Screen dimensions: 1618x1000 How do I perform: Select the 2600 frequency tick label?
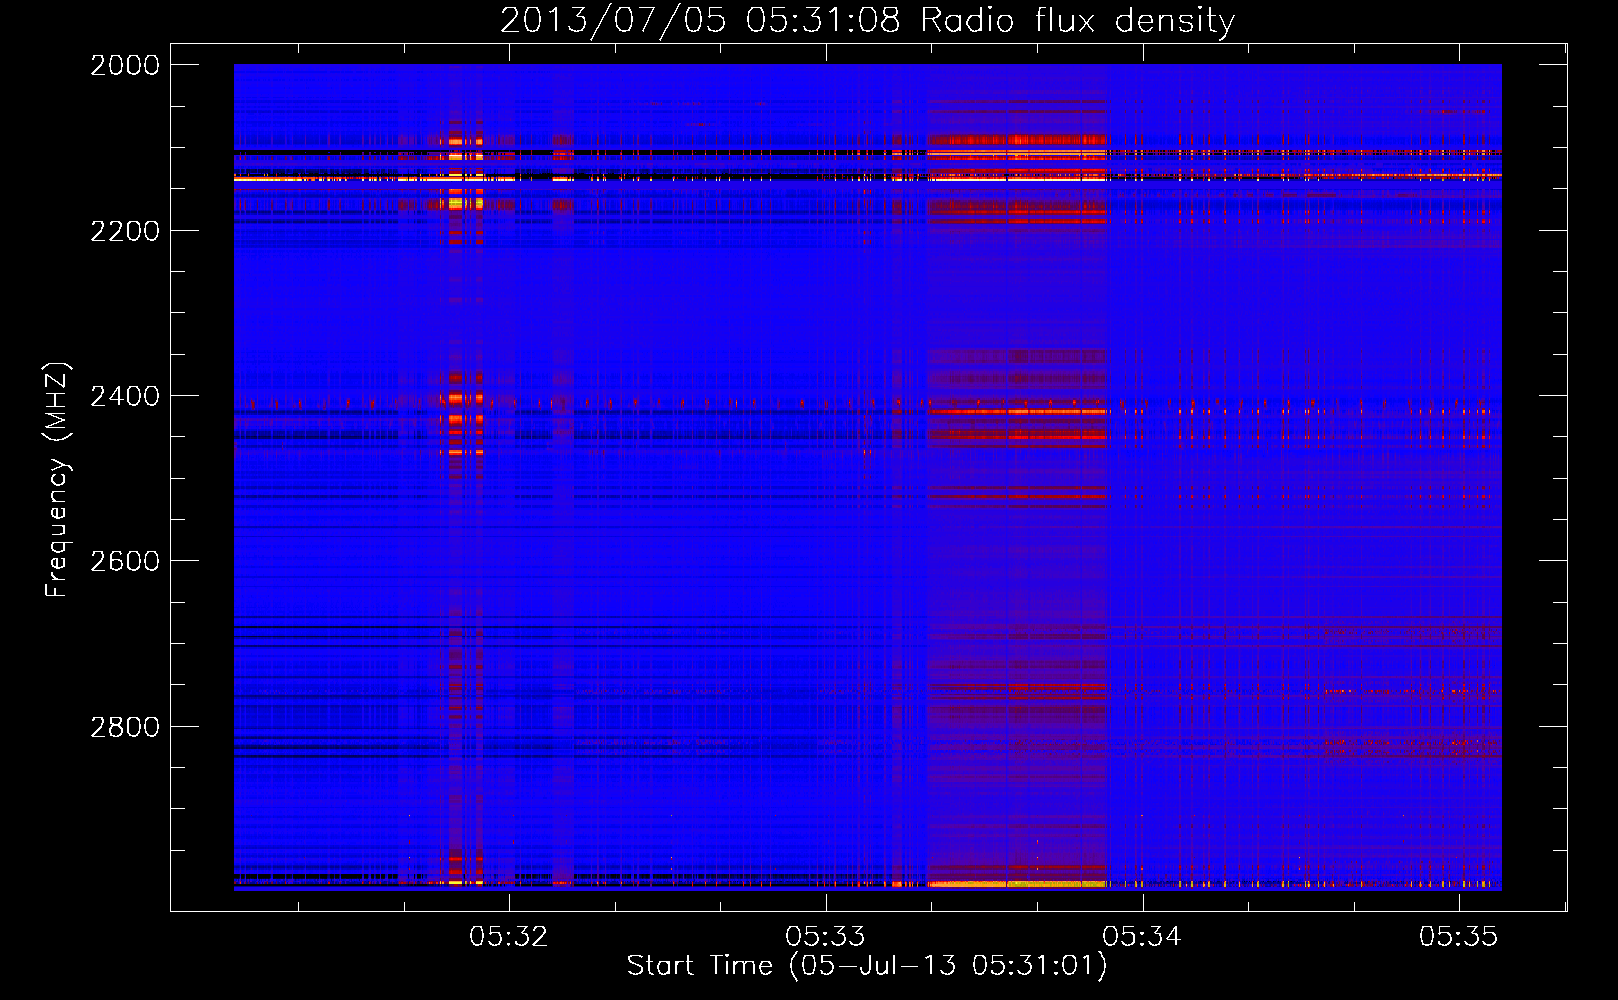point(125,561)
